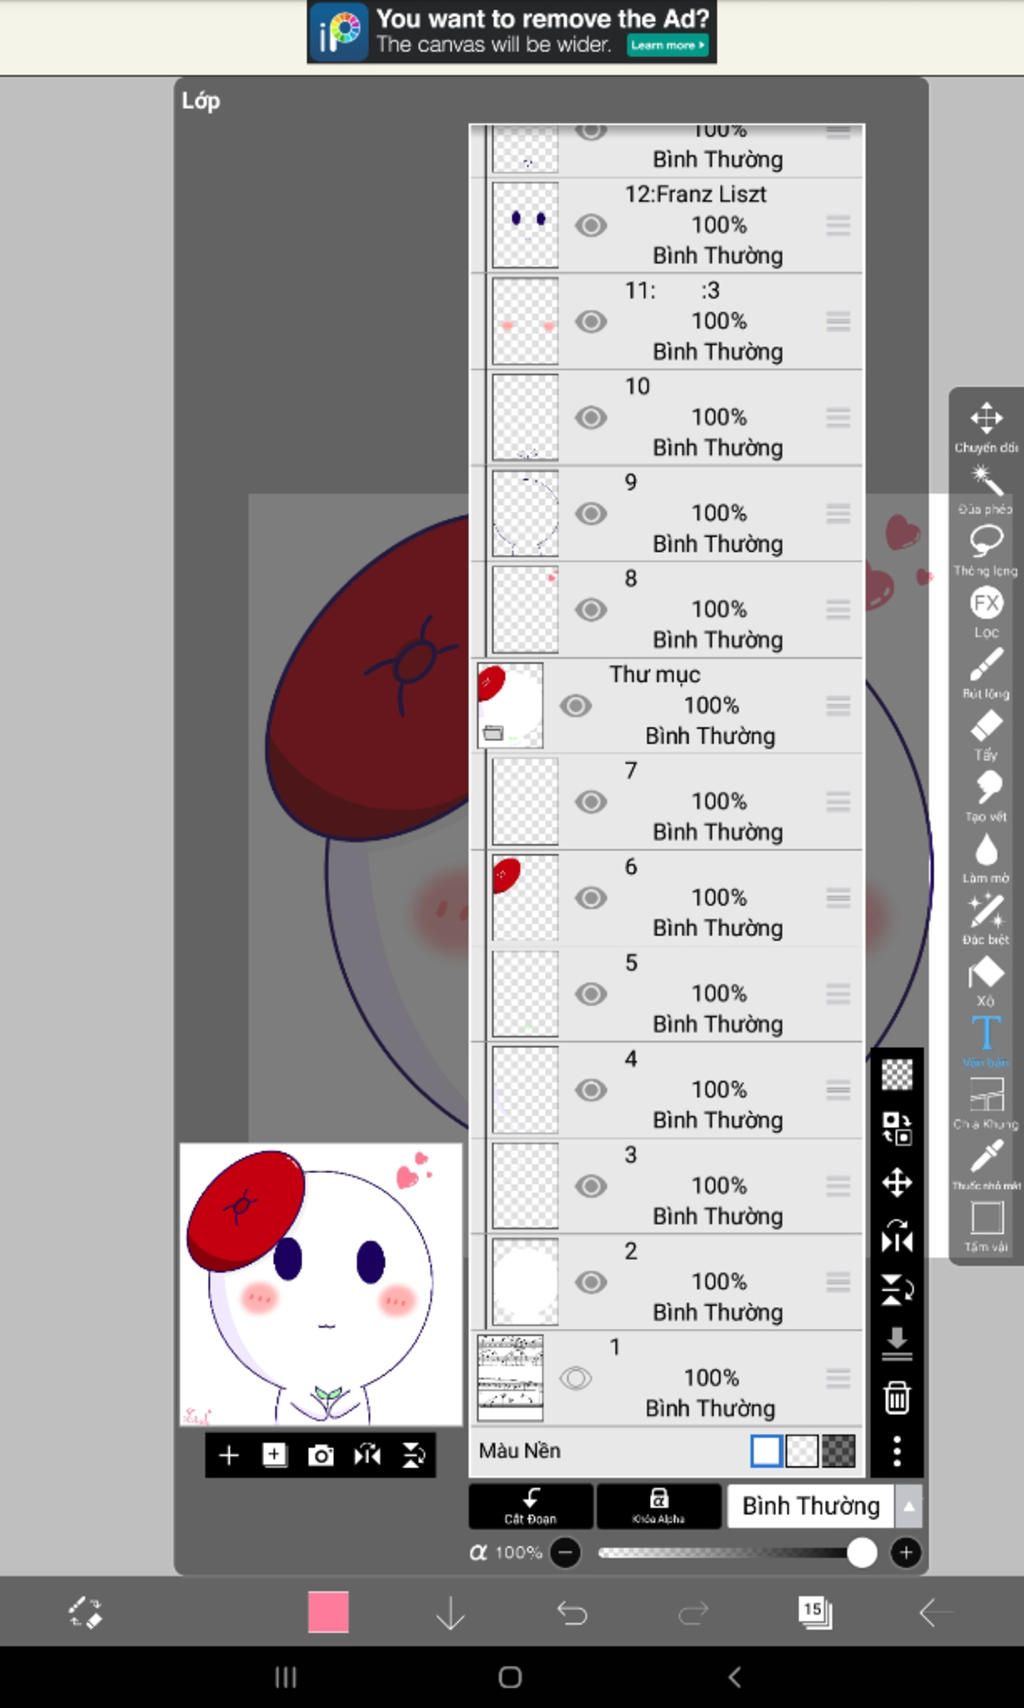The width and height of the screenshot is (1024, 1708).
Task: Click the back arrow in bottom bar
Action: coord(935,1612)
